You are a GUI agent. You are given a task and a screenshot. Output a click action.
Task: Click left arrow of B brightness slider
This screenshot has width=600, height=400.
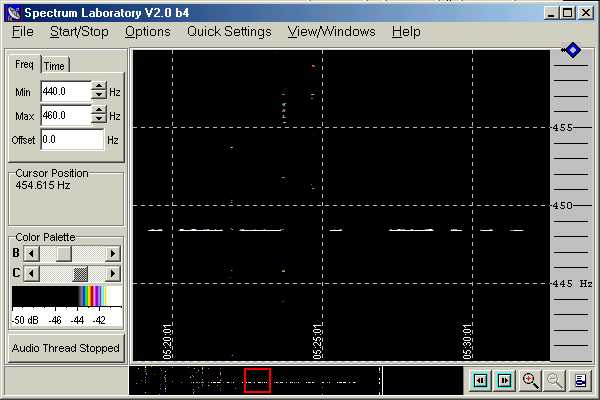coord(32,253)
